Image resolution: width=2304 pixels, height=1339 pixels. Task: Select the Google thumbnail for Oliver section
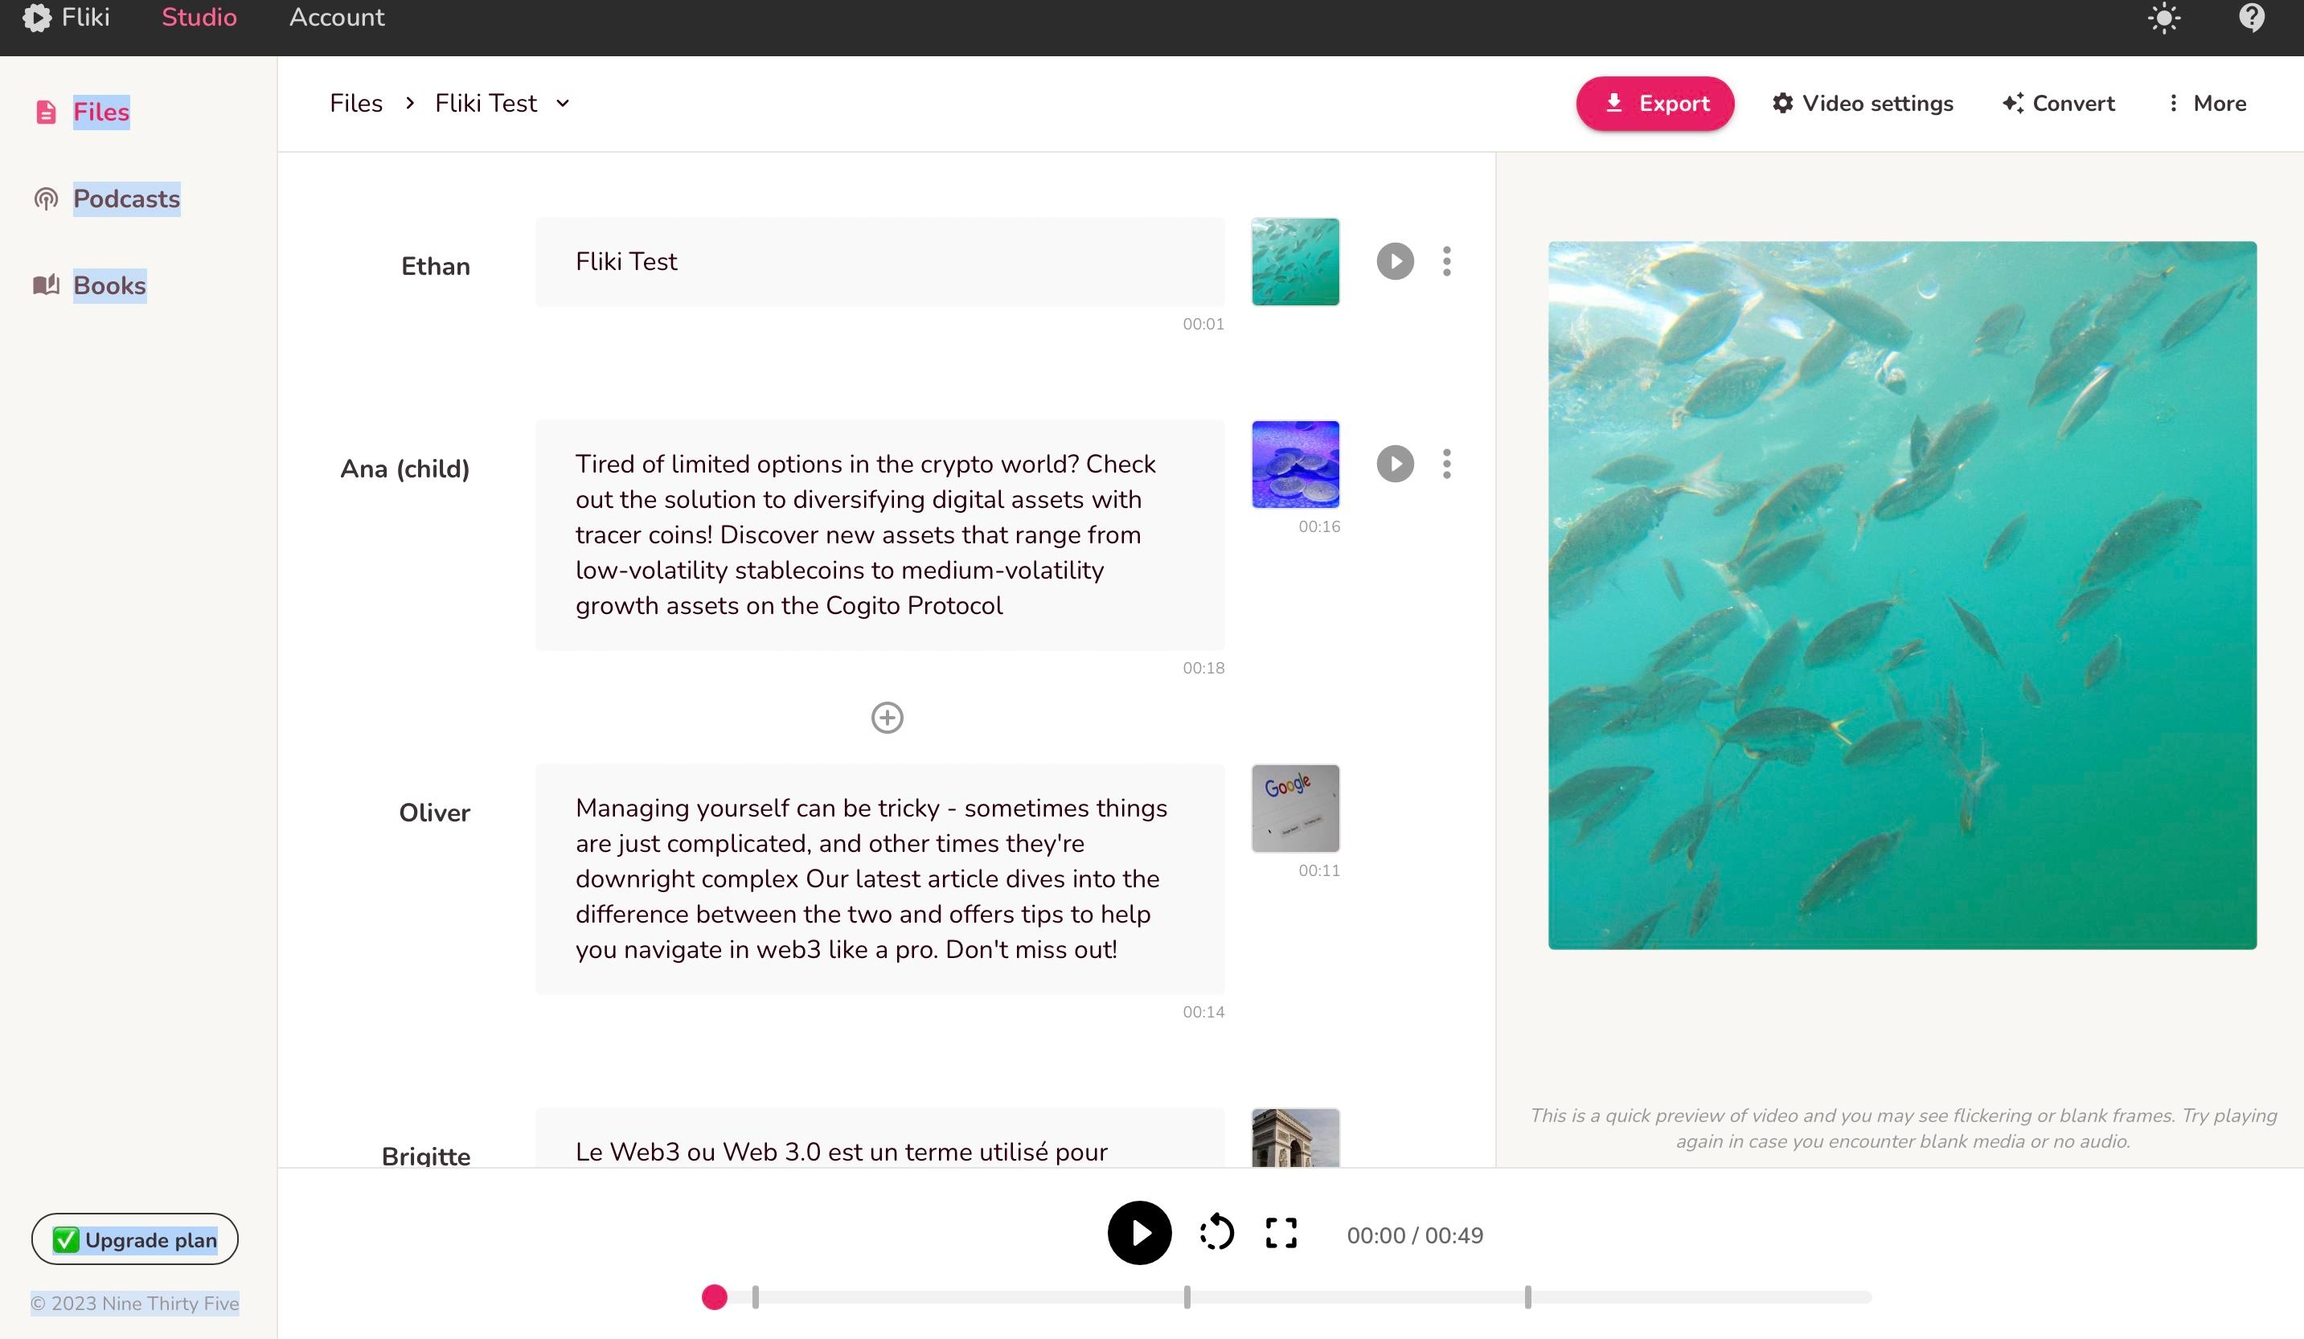point(1295,808)
